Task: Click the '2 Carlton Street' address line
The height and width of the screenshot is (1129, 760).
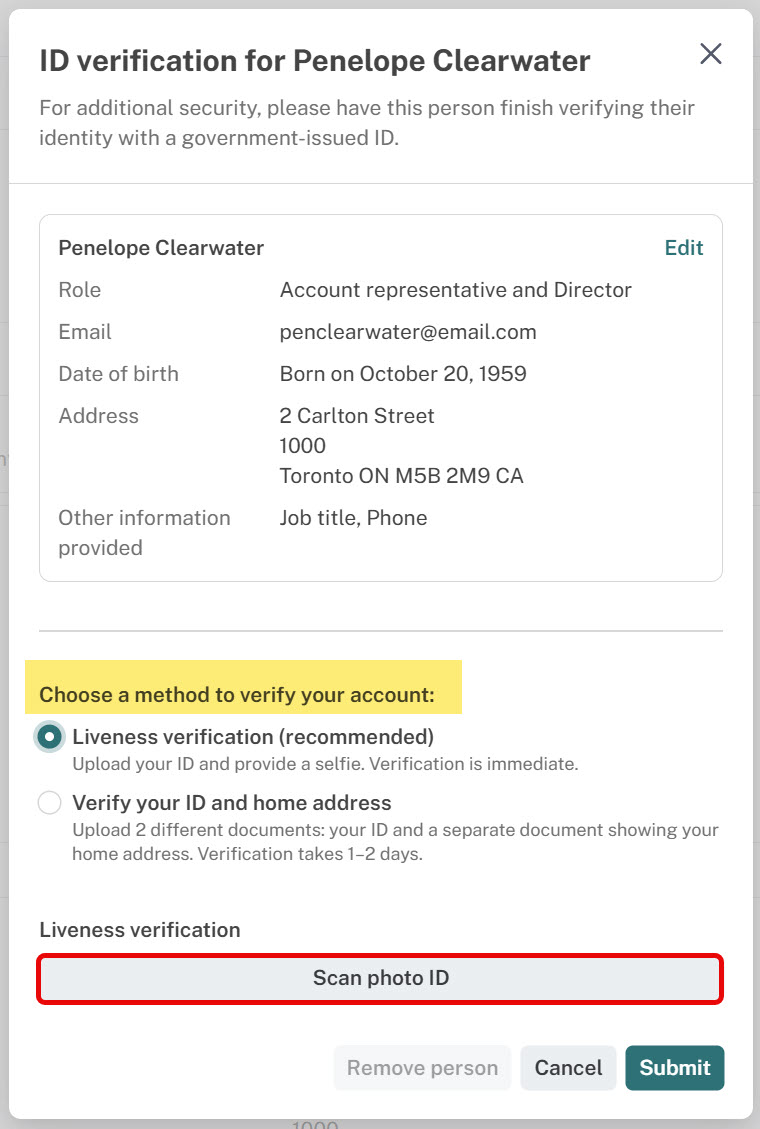Action: [x=357, y=415]
